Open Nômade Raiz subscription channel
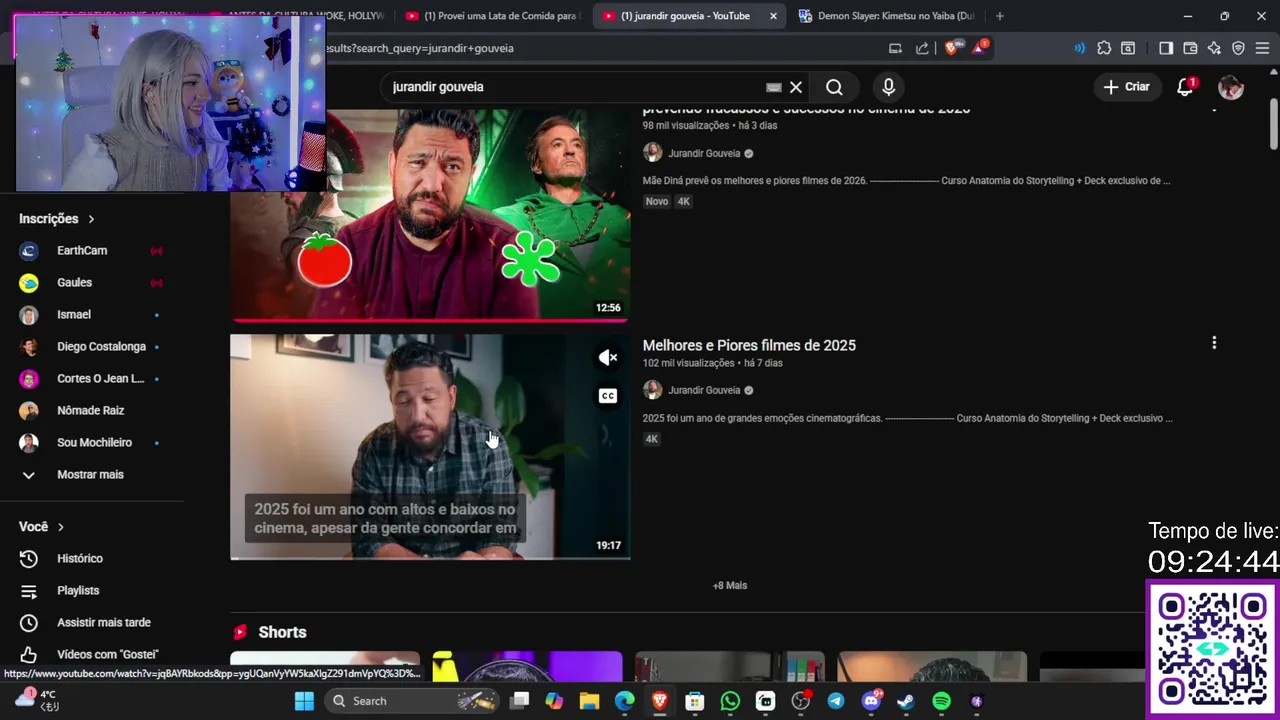1280x720 pixels. 91,411
